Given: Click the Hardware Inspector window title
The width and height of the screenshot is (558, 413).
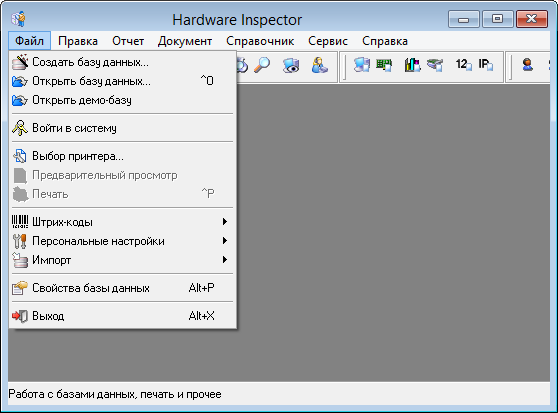Looking at the screenshot, I should pos(237,20).
